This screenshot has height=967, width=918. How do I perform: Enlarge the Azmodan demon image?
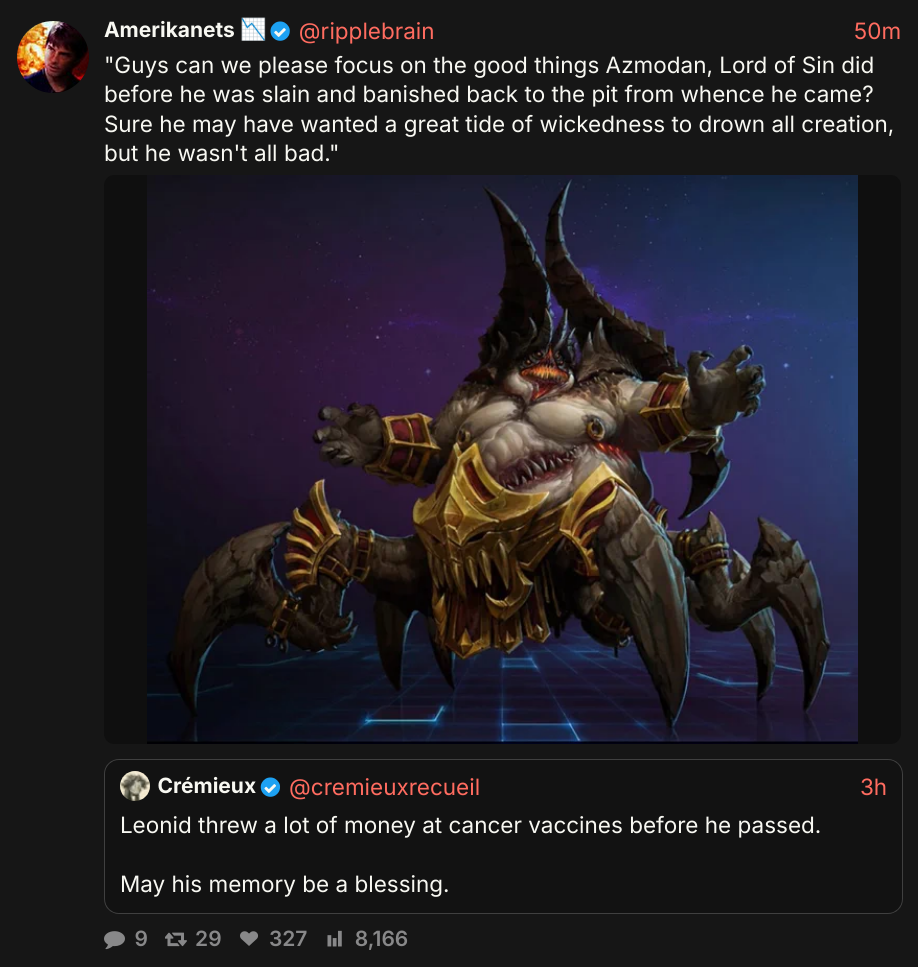pyautogui.click(x=502, y=459)
